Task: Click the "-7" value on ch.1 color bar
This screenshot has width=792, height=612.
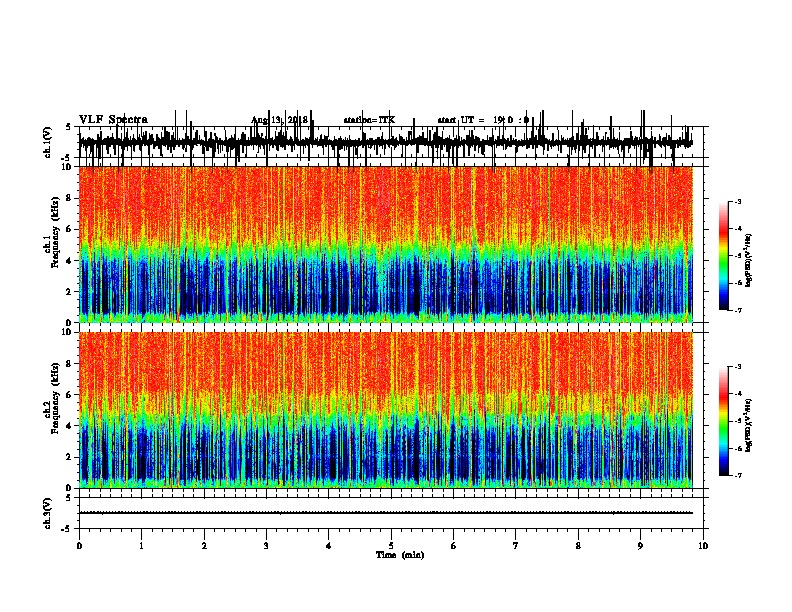Action: tap(737, 310)
